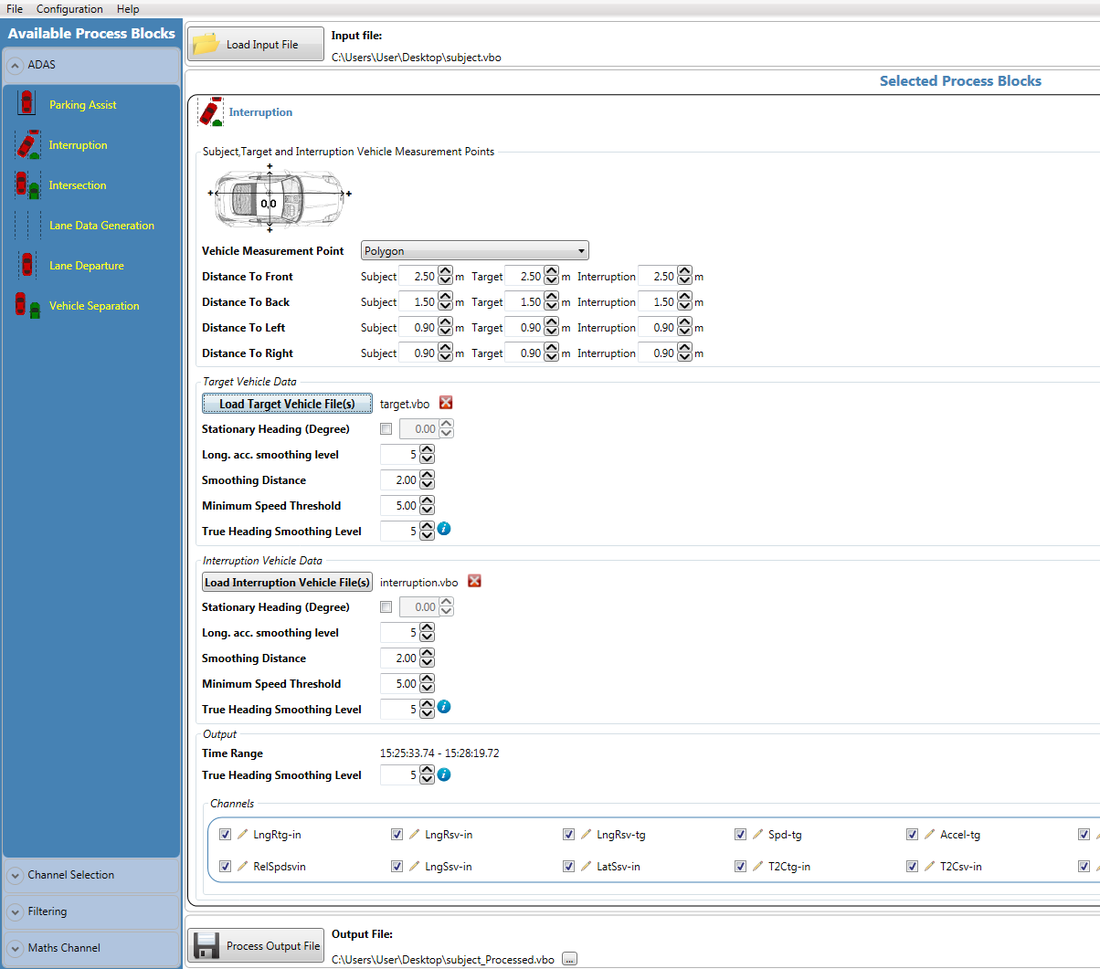Click the Process Output File button

[x=256, y=946]
